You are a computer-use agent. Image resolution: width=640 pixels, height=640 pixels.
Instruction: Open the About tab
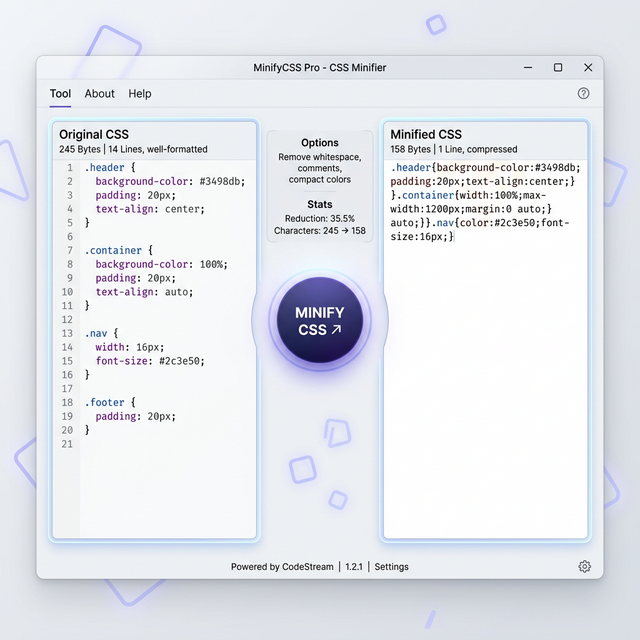99,94
